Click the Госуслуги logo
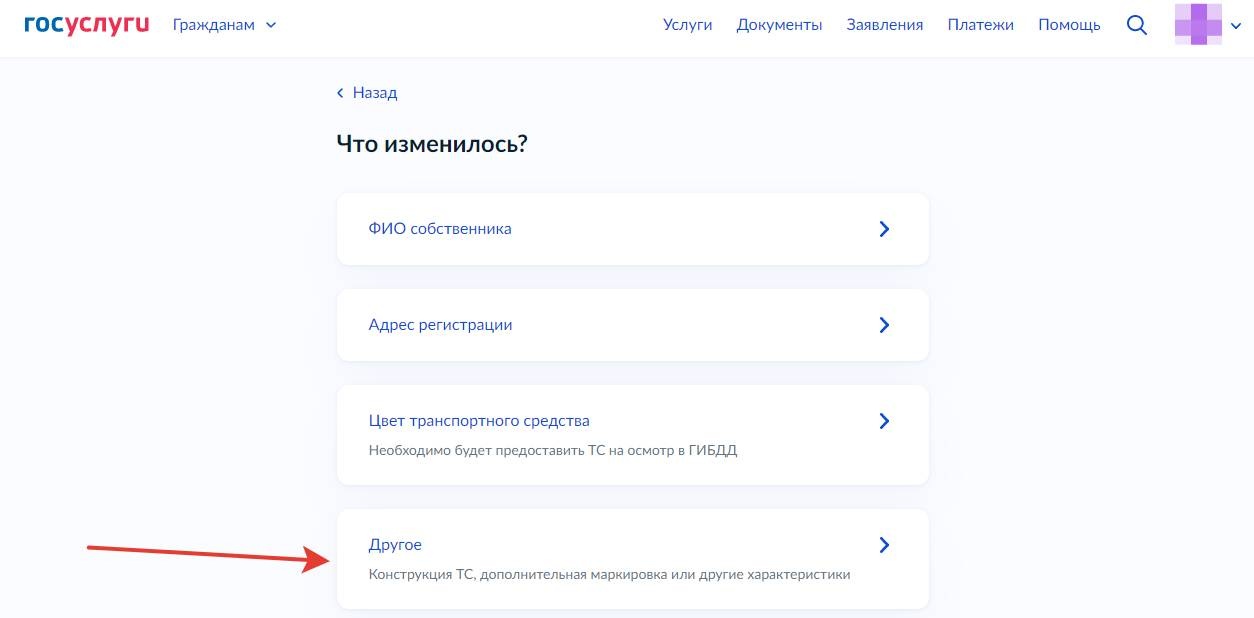 [85, 24]
